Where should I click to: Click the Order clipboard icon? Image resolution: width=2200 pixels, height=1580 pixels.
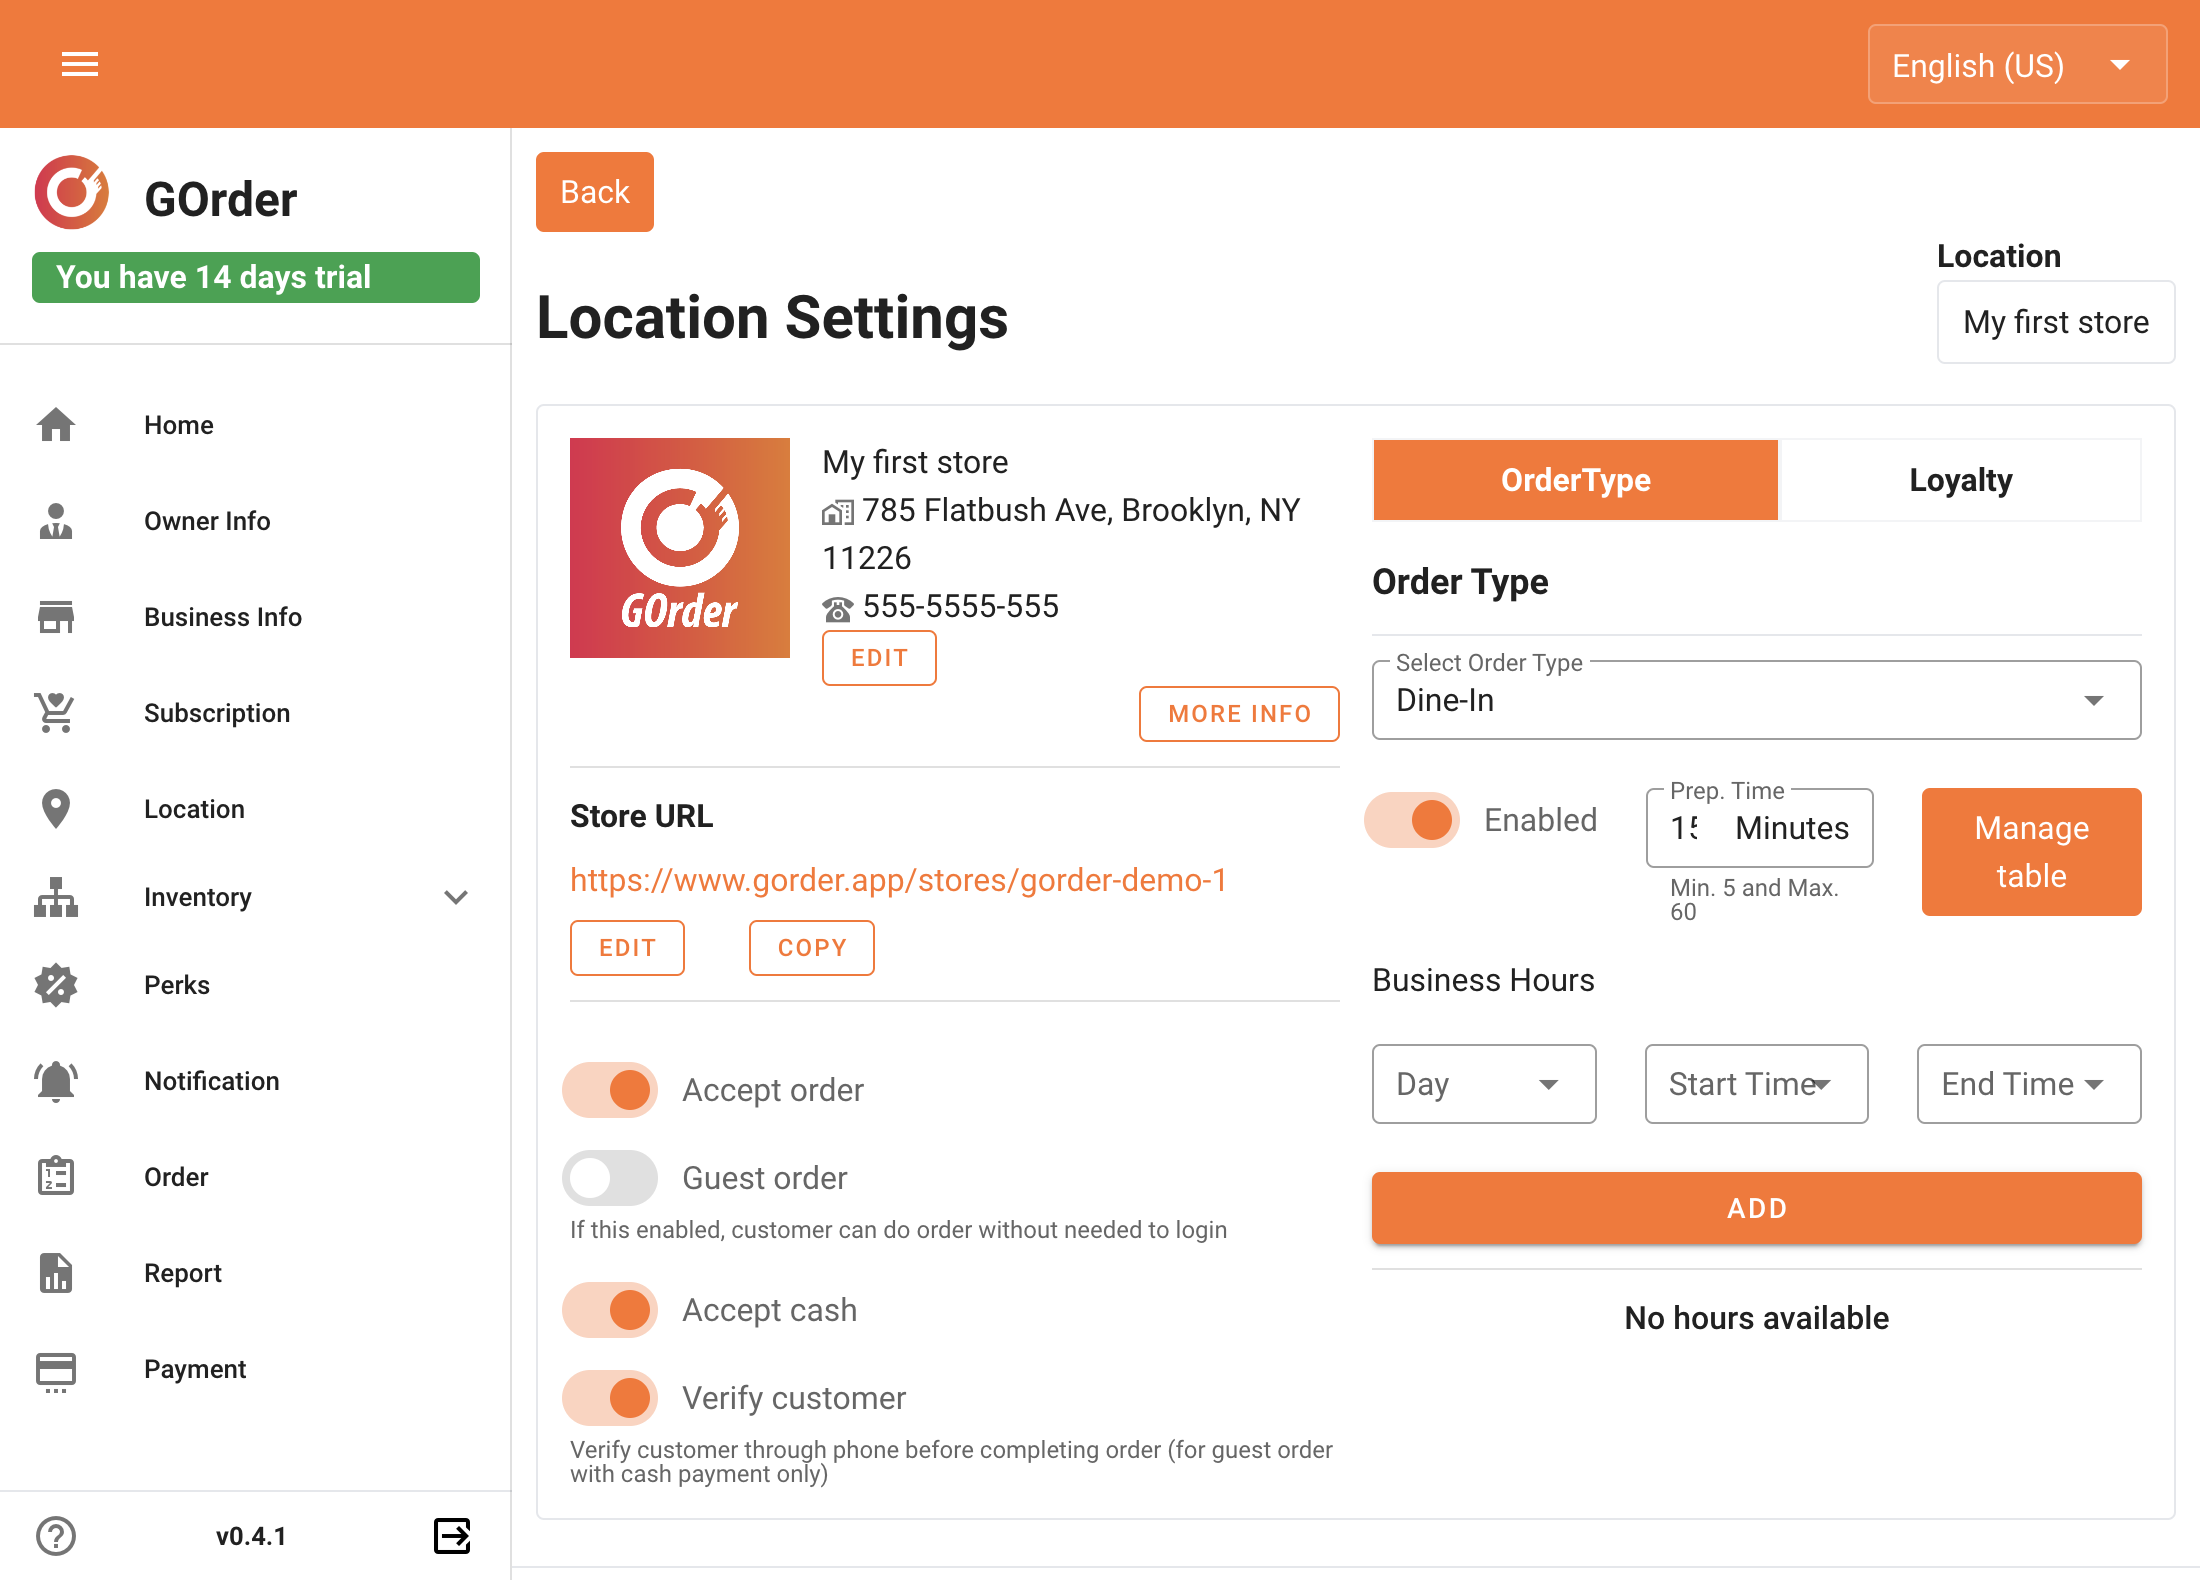(x=56, y=1177)
